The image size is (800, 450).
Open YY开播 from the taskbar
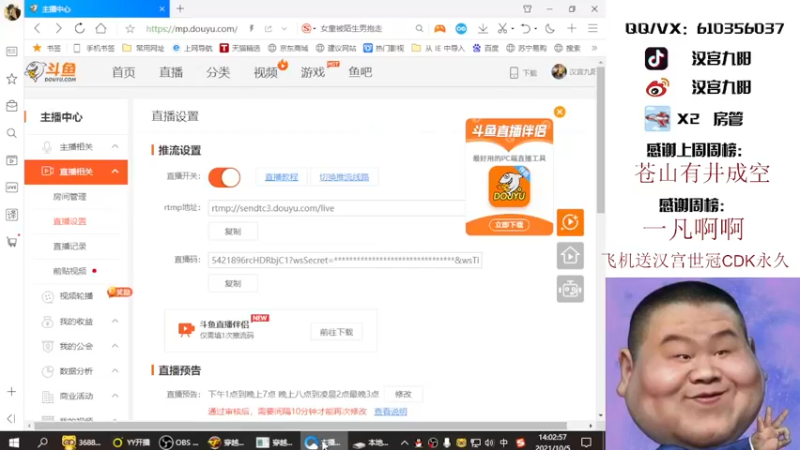pos(131,442)
